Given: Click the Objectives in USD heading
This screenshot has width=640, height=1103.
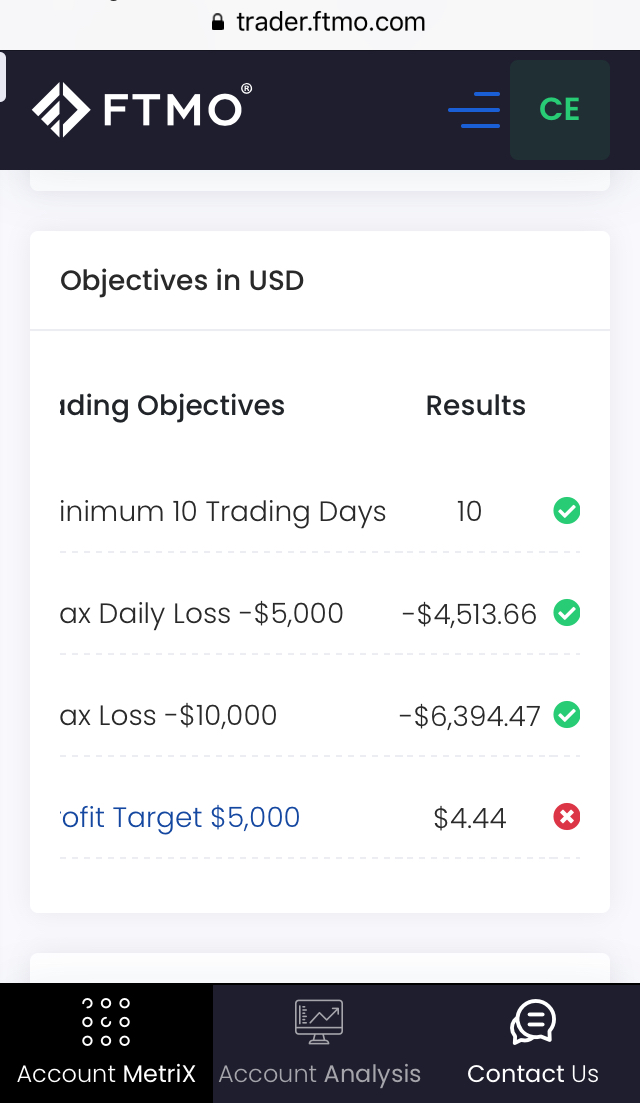Looking at the screenshot, I should point(182,281).
